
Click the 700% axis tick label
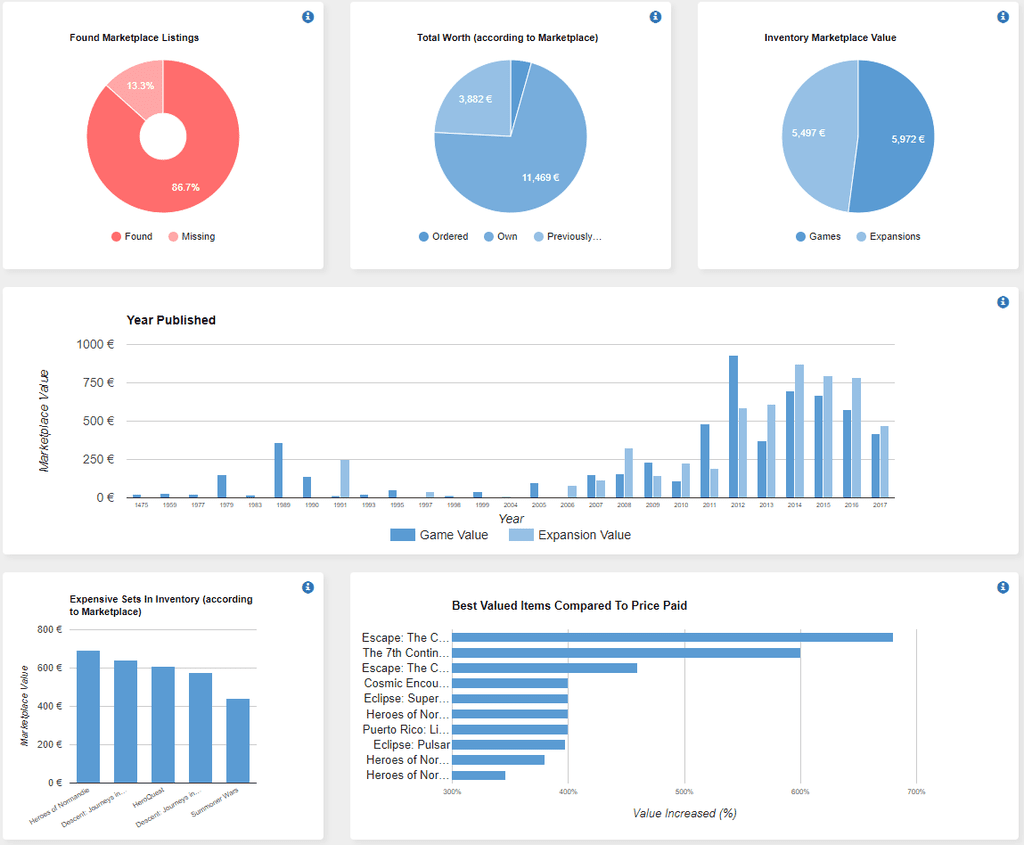click(916, 791)
